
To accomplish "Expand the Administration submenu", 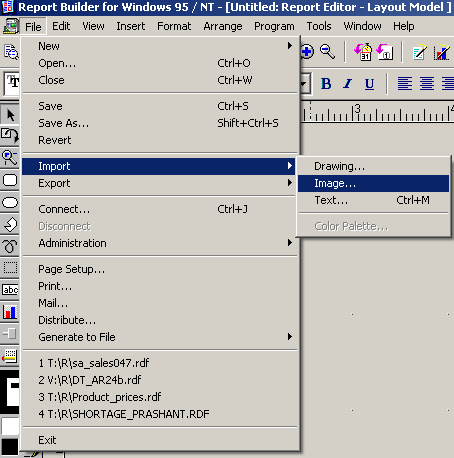I will tap(159, 243).
